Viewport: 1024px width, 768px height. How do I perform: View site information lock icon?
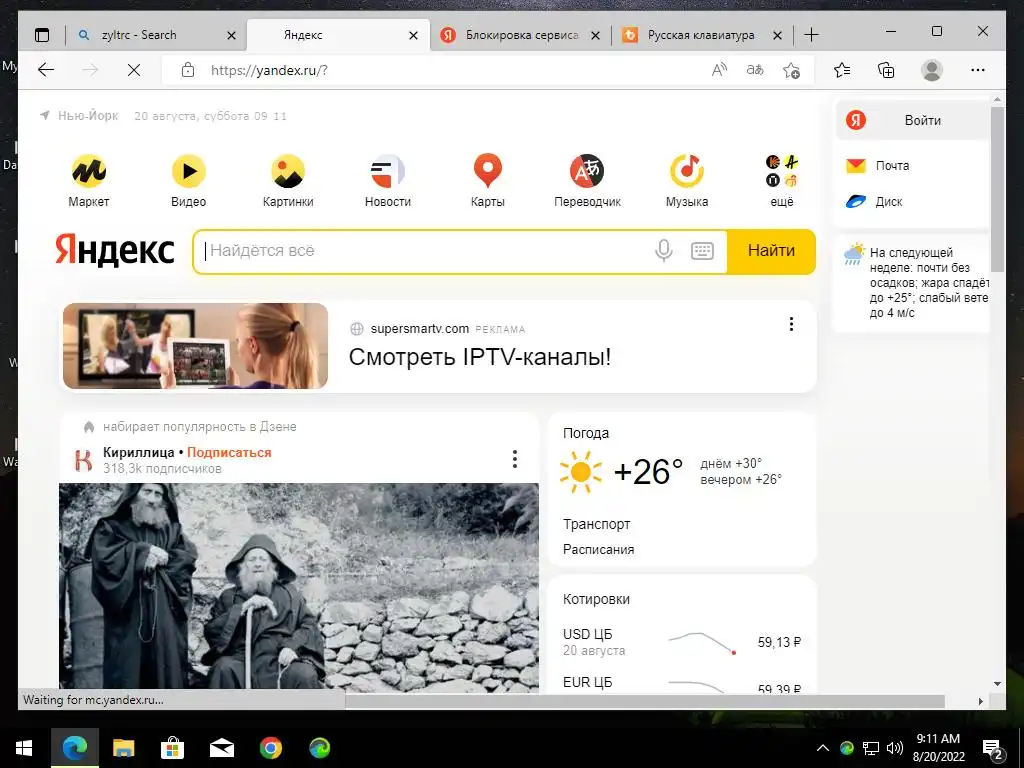pos(188,70)
